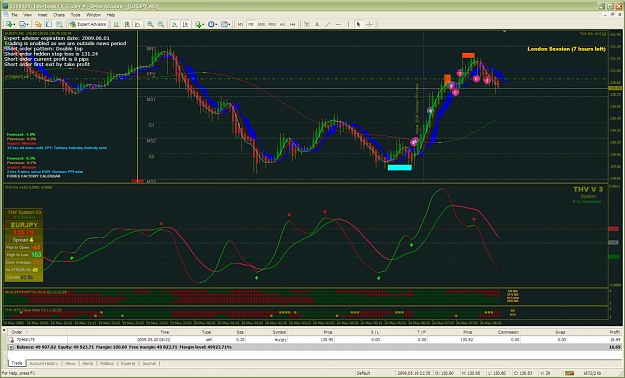Switch to the Experts tab
The height and width of the screenshot is (378, 625).
pos(128,363)
